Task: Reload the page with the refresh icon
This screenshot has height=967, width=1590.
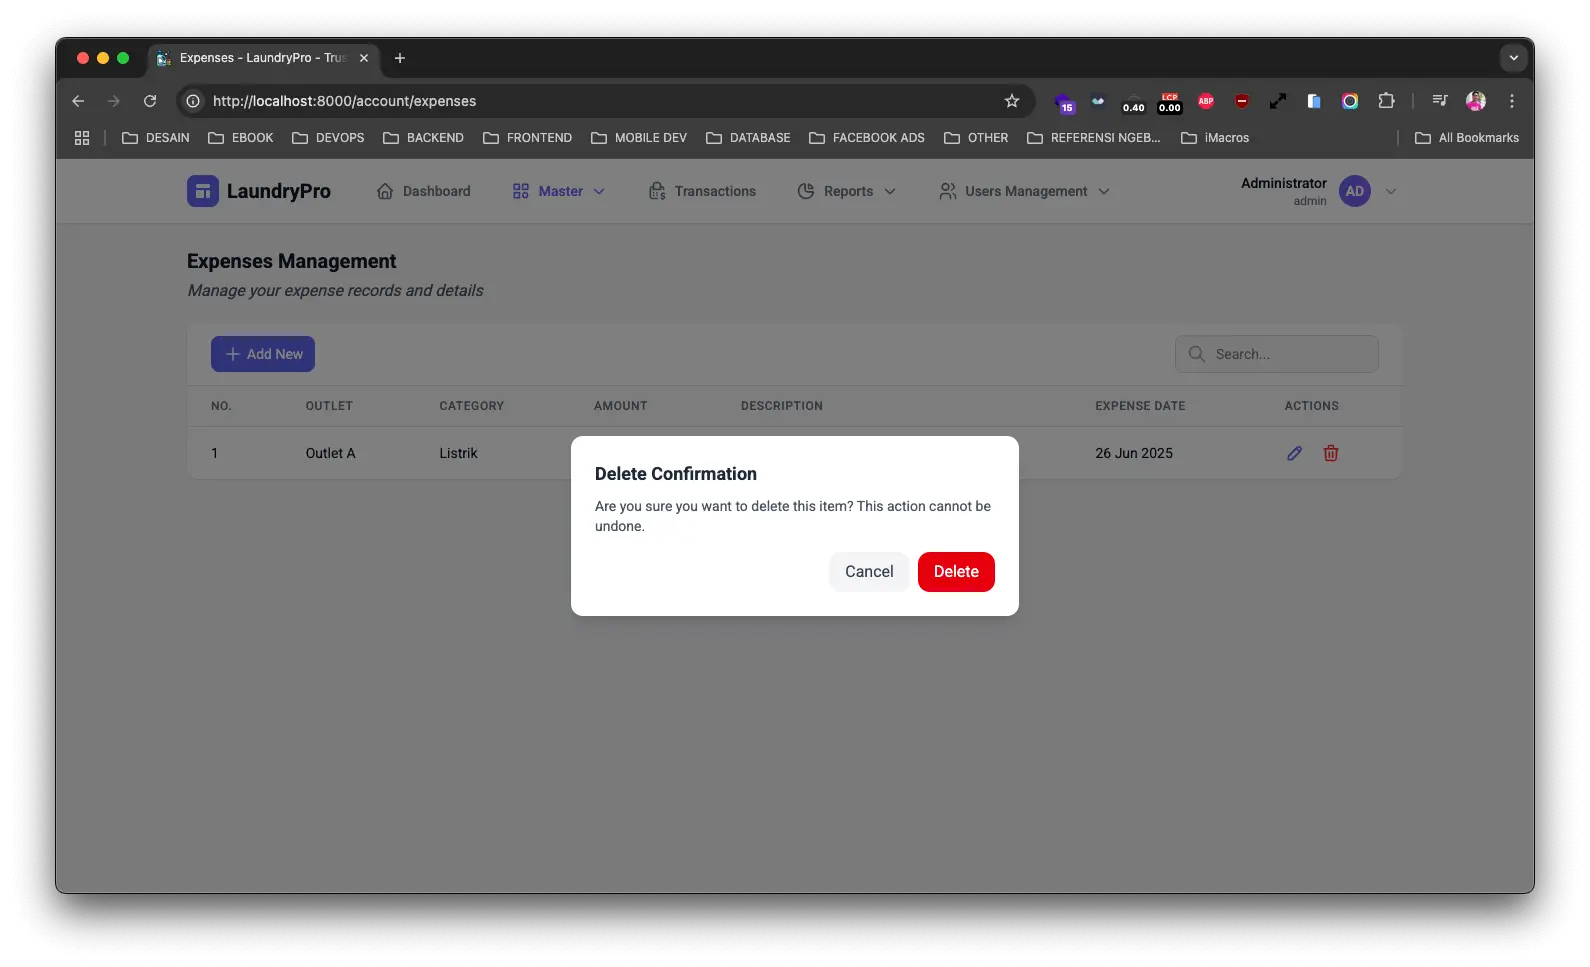Action: pyautogui.click(x=150, y=101)
